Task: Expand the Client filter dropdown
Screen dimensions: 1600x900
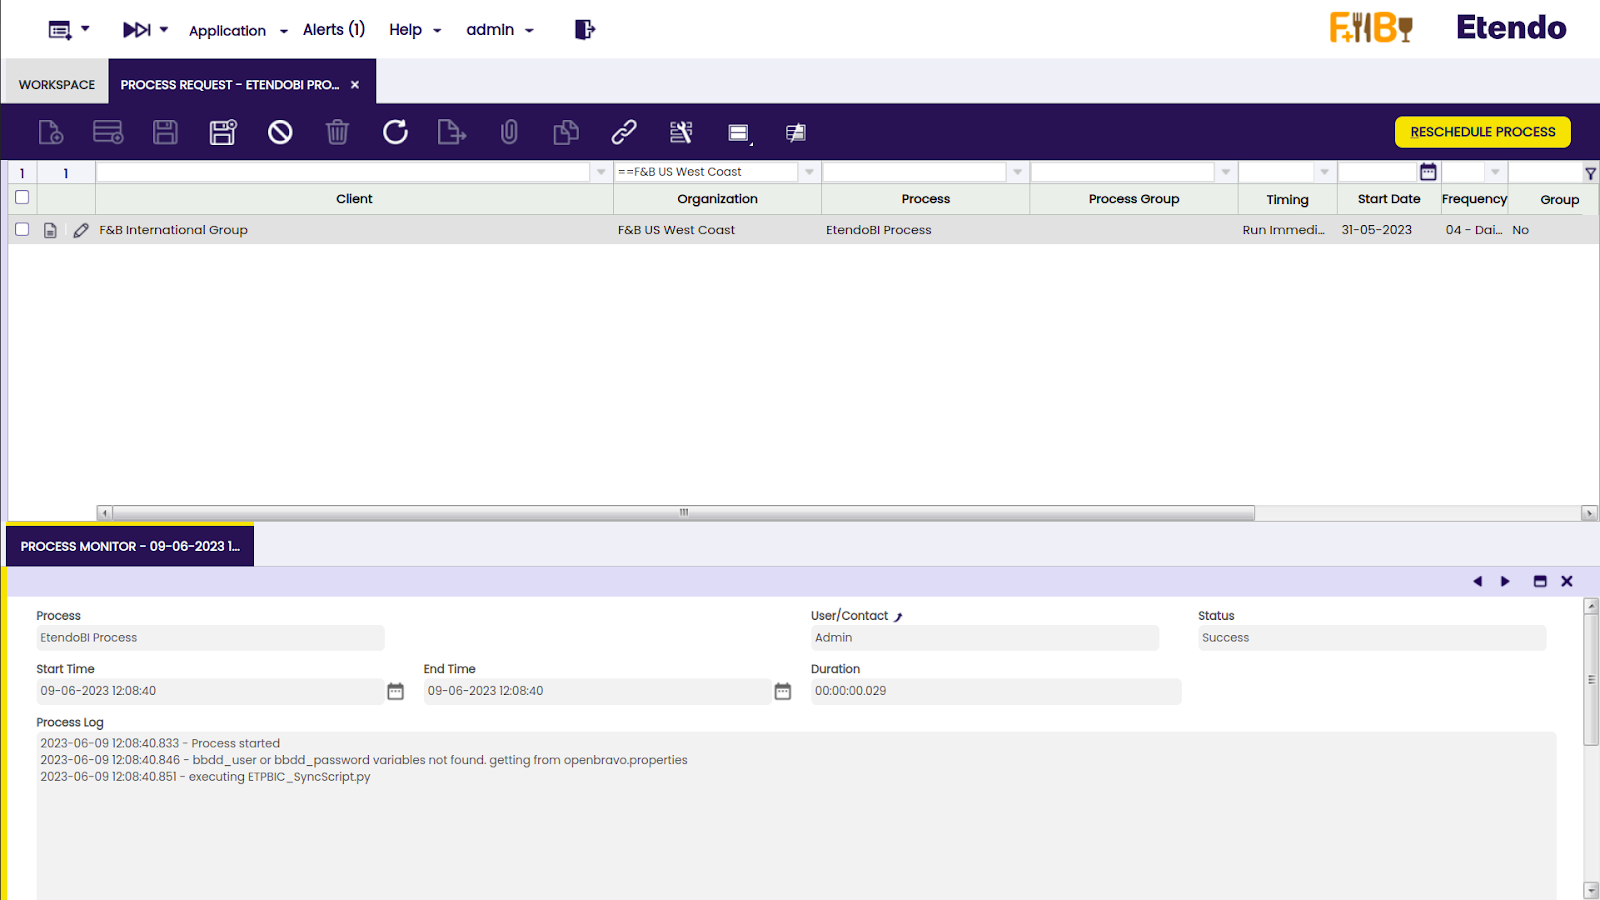Action: point(601,172)
